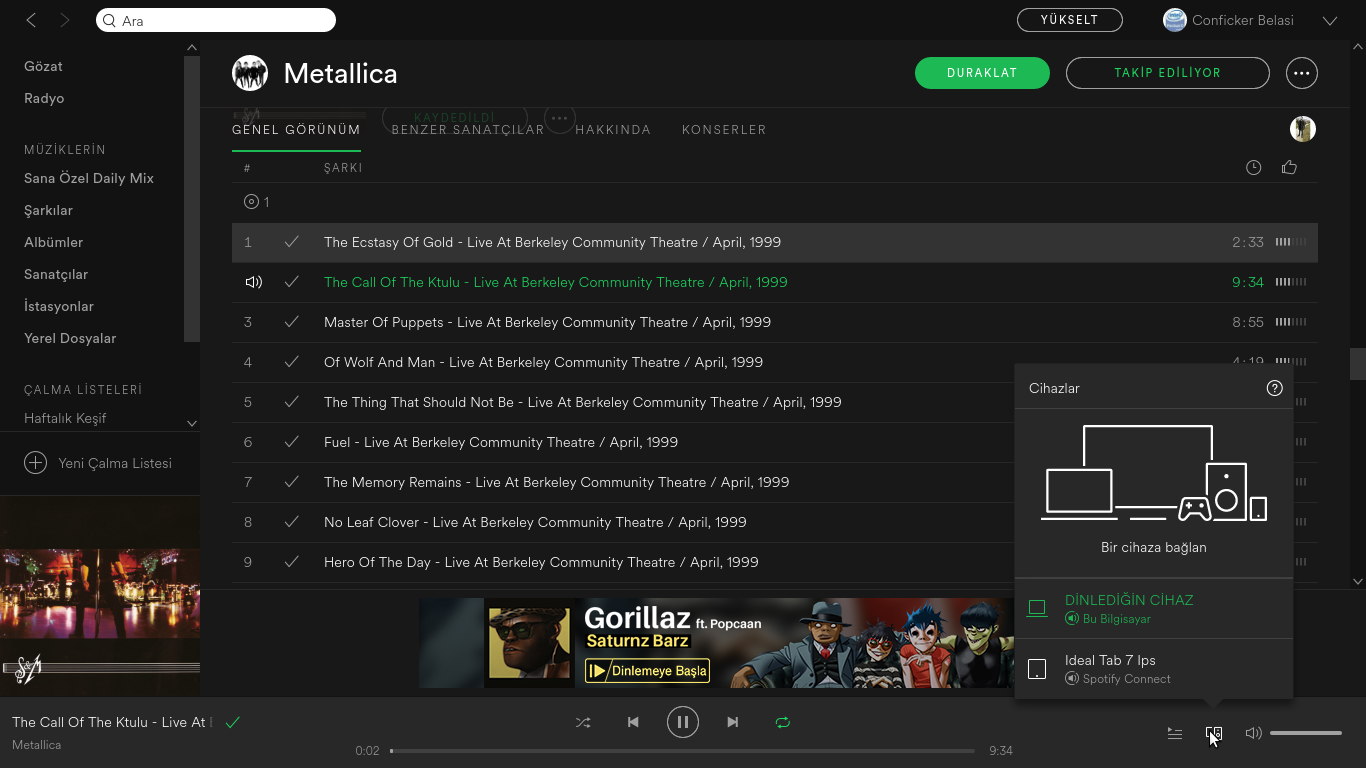Screen dimensions: 1366x768
Task: Toggle saved checkmark for The Ecstasy Of Gold
Action: (292, 242)
